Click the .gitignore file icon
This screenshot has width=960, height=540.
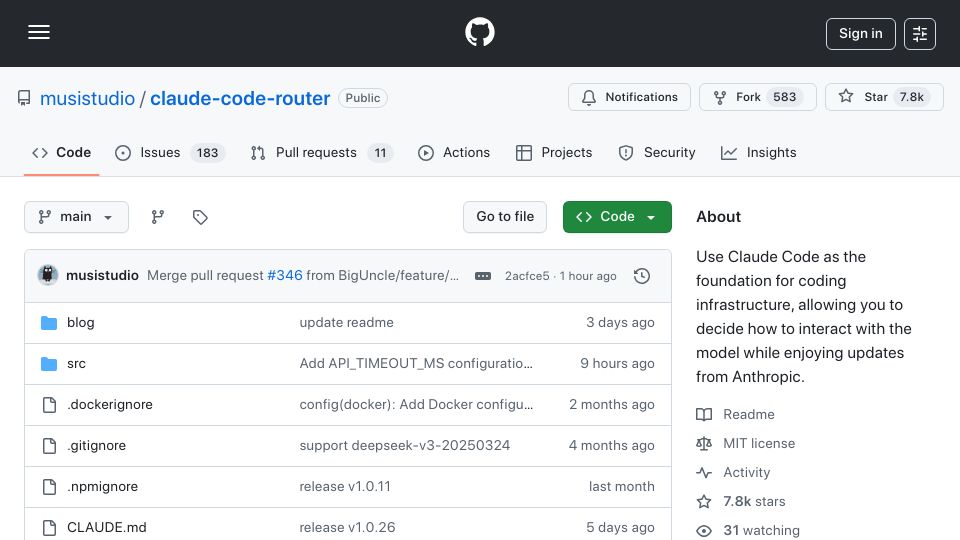49,446
